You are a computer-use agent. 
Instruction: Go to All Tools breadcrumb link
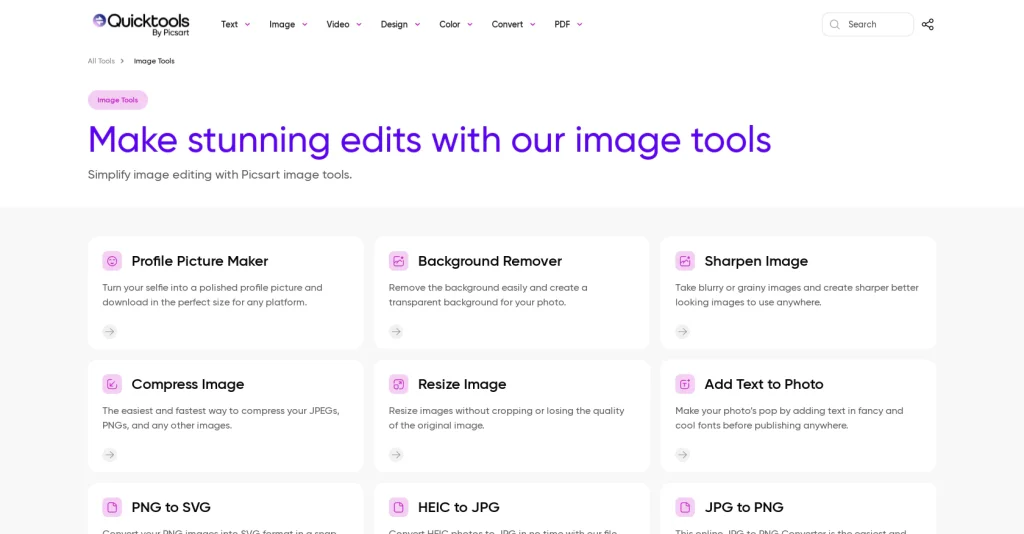coord(101,61)
